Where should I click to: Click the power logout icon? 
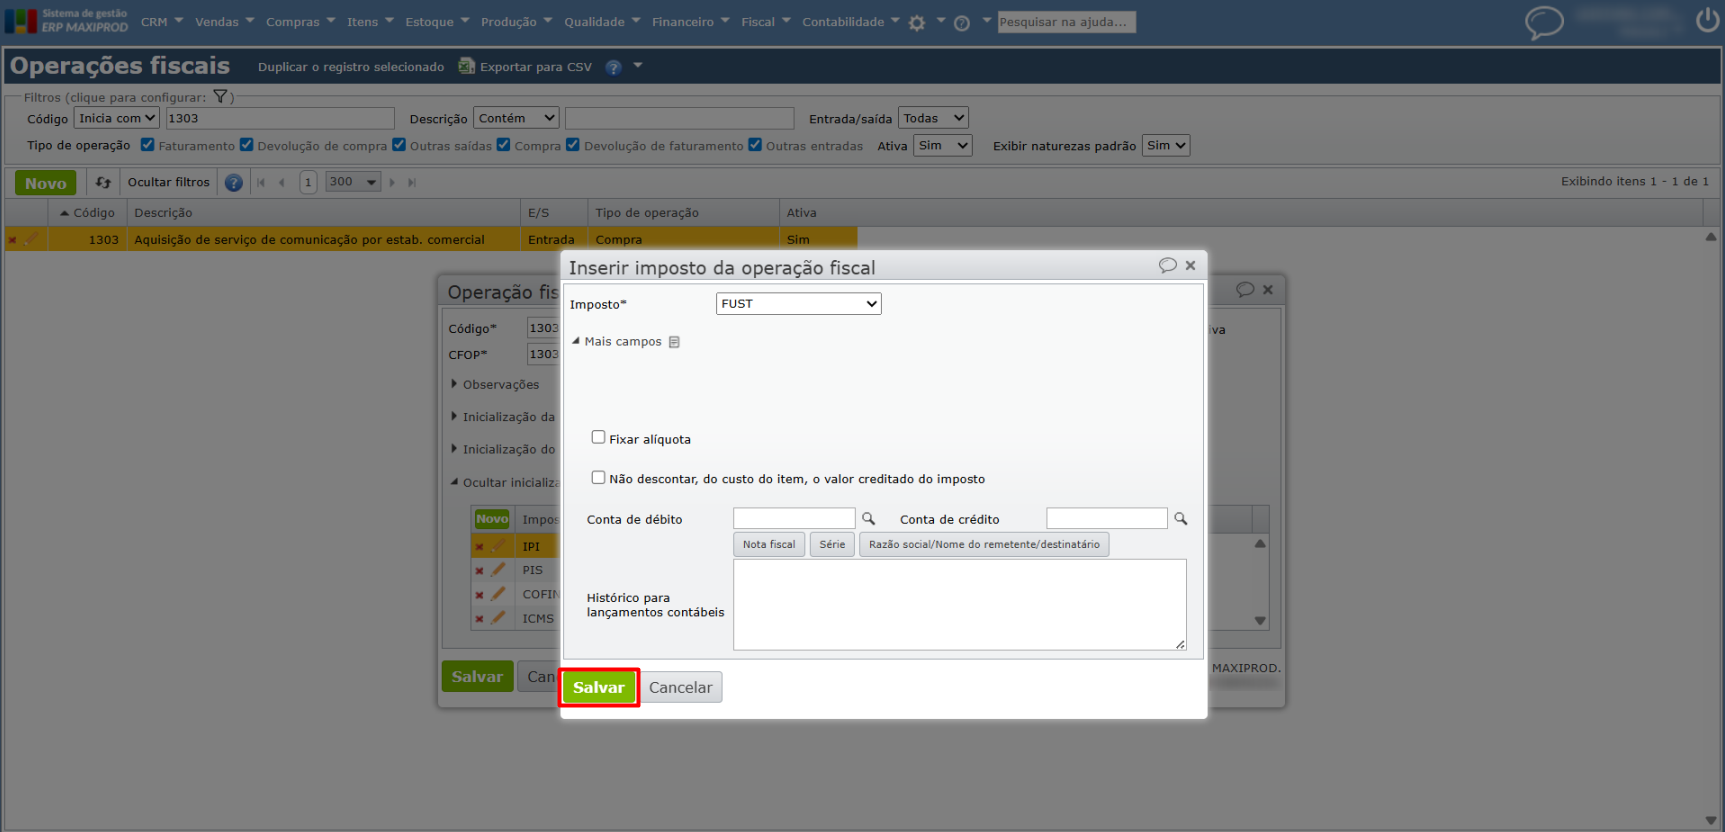(x=1707, y=20)
